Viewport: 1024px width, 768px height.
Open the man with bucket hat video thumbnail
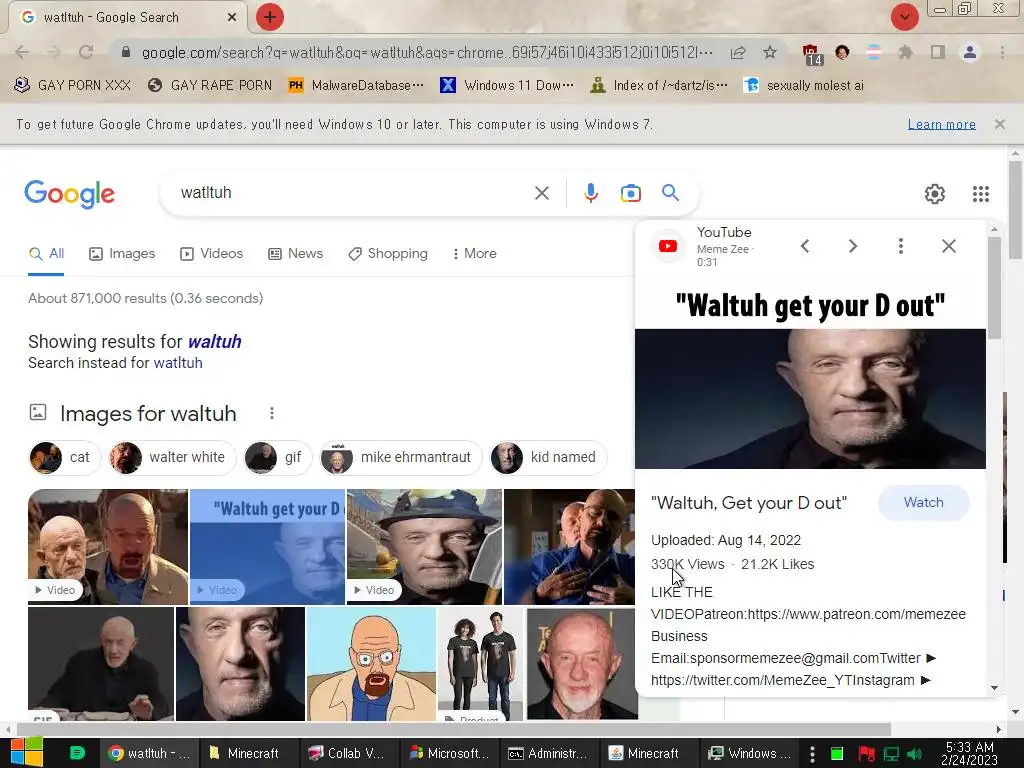pyautogui.click(x=424, y=547)
